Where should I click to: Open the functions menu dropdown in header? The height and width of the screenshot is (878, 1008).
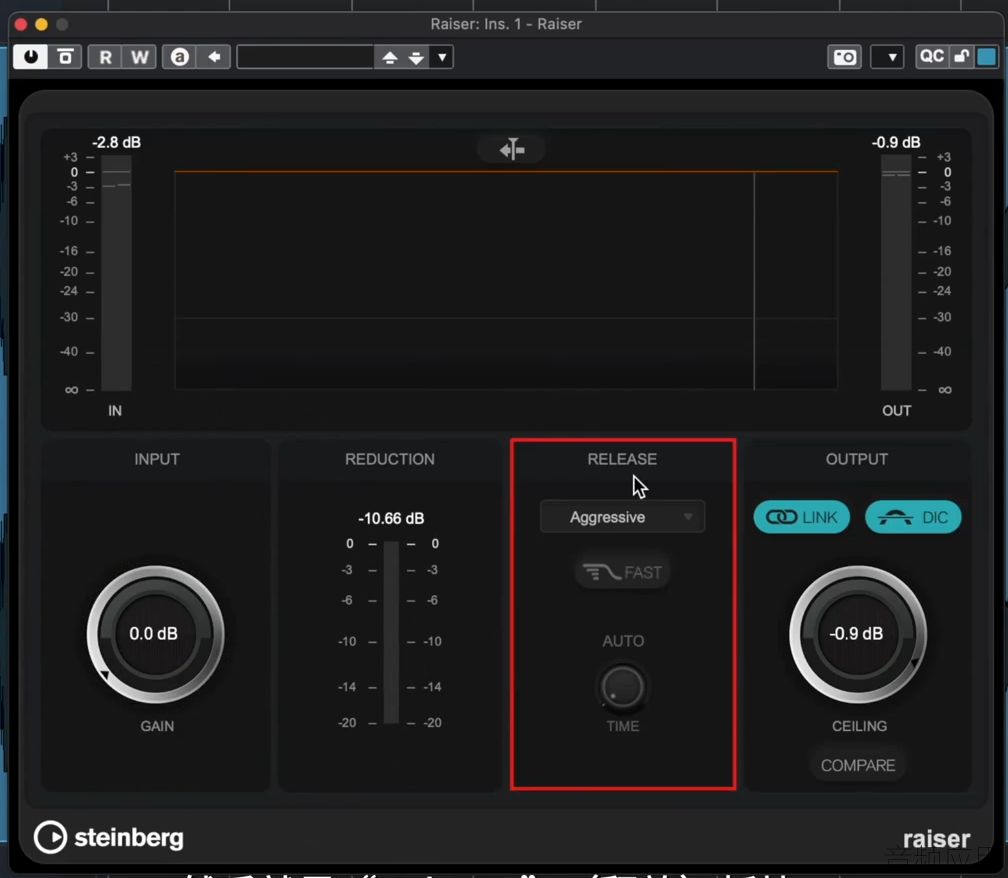(x=887, y=57)
